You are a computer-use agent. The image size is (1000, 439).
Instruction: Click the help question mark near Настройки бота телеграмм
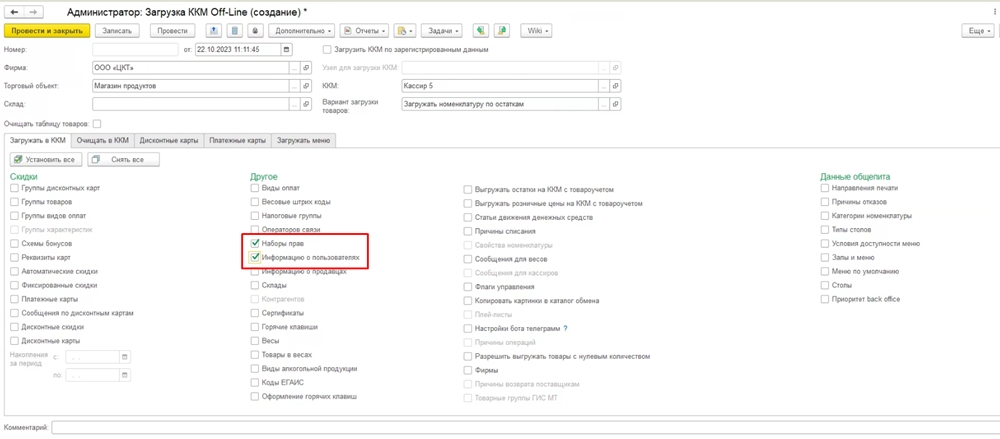565,328
